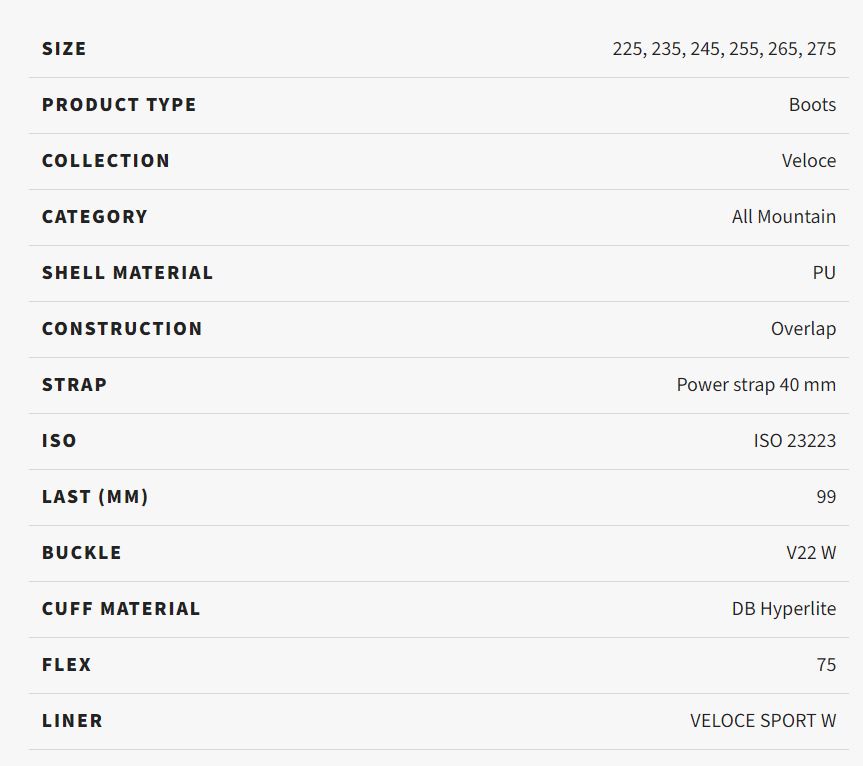Viewport: 863px width, 766px height.
Task: Click the All Mountain category value
Action: pos(784,217)
